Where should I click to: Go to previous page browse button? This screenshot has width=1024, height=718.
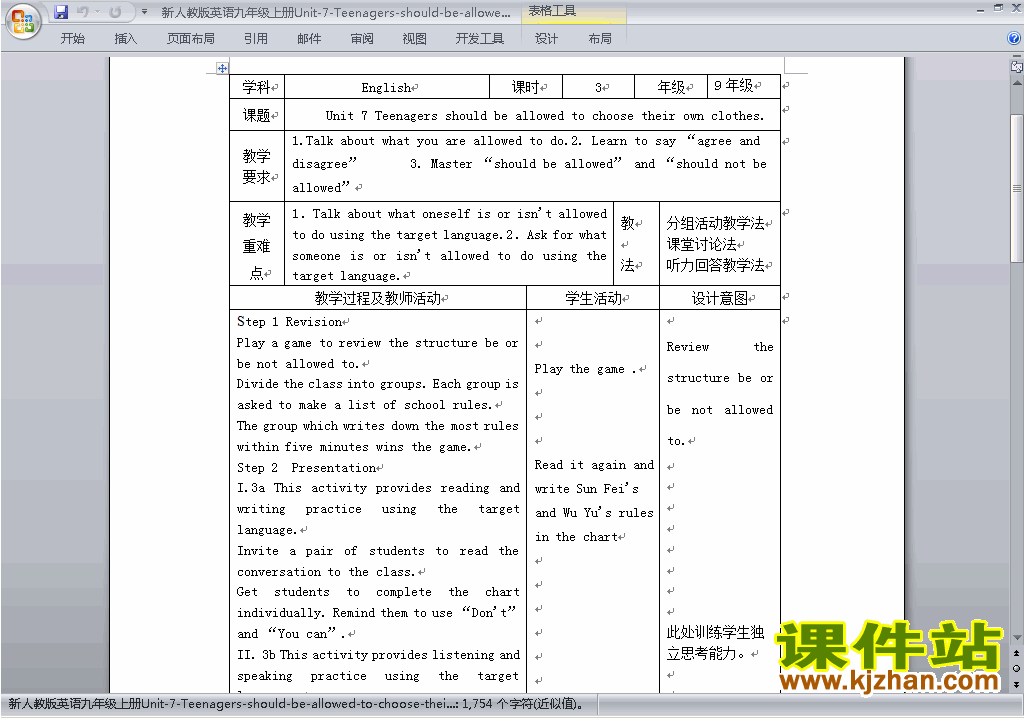pyautogui.click(x=1016, y=653)
